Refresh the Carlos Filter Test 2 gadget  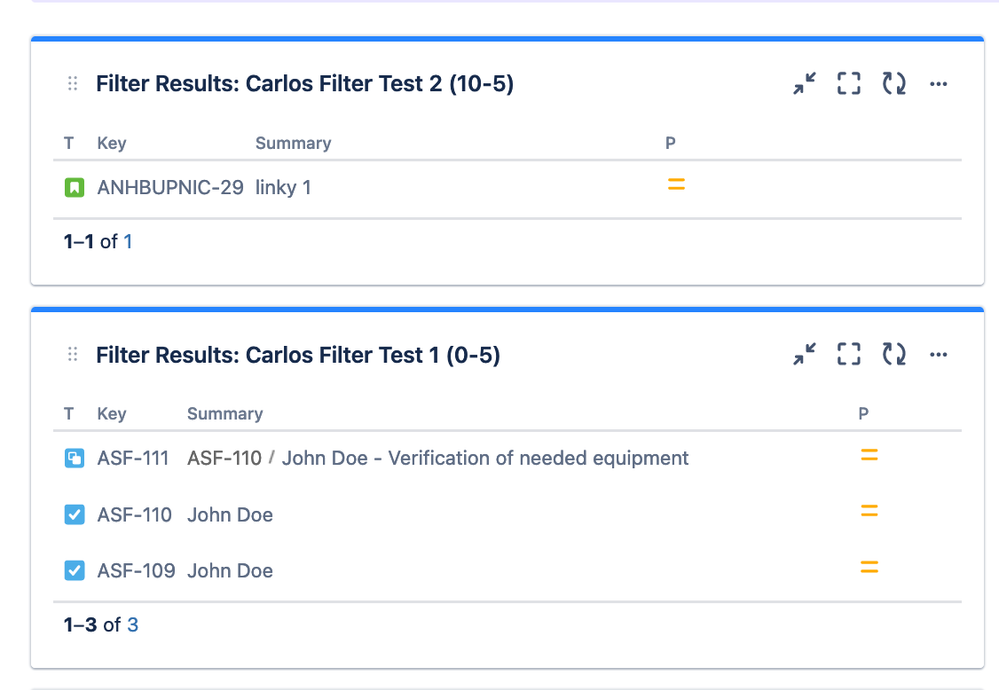[x=894, y=84]
